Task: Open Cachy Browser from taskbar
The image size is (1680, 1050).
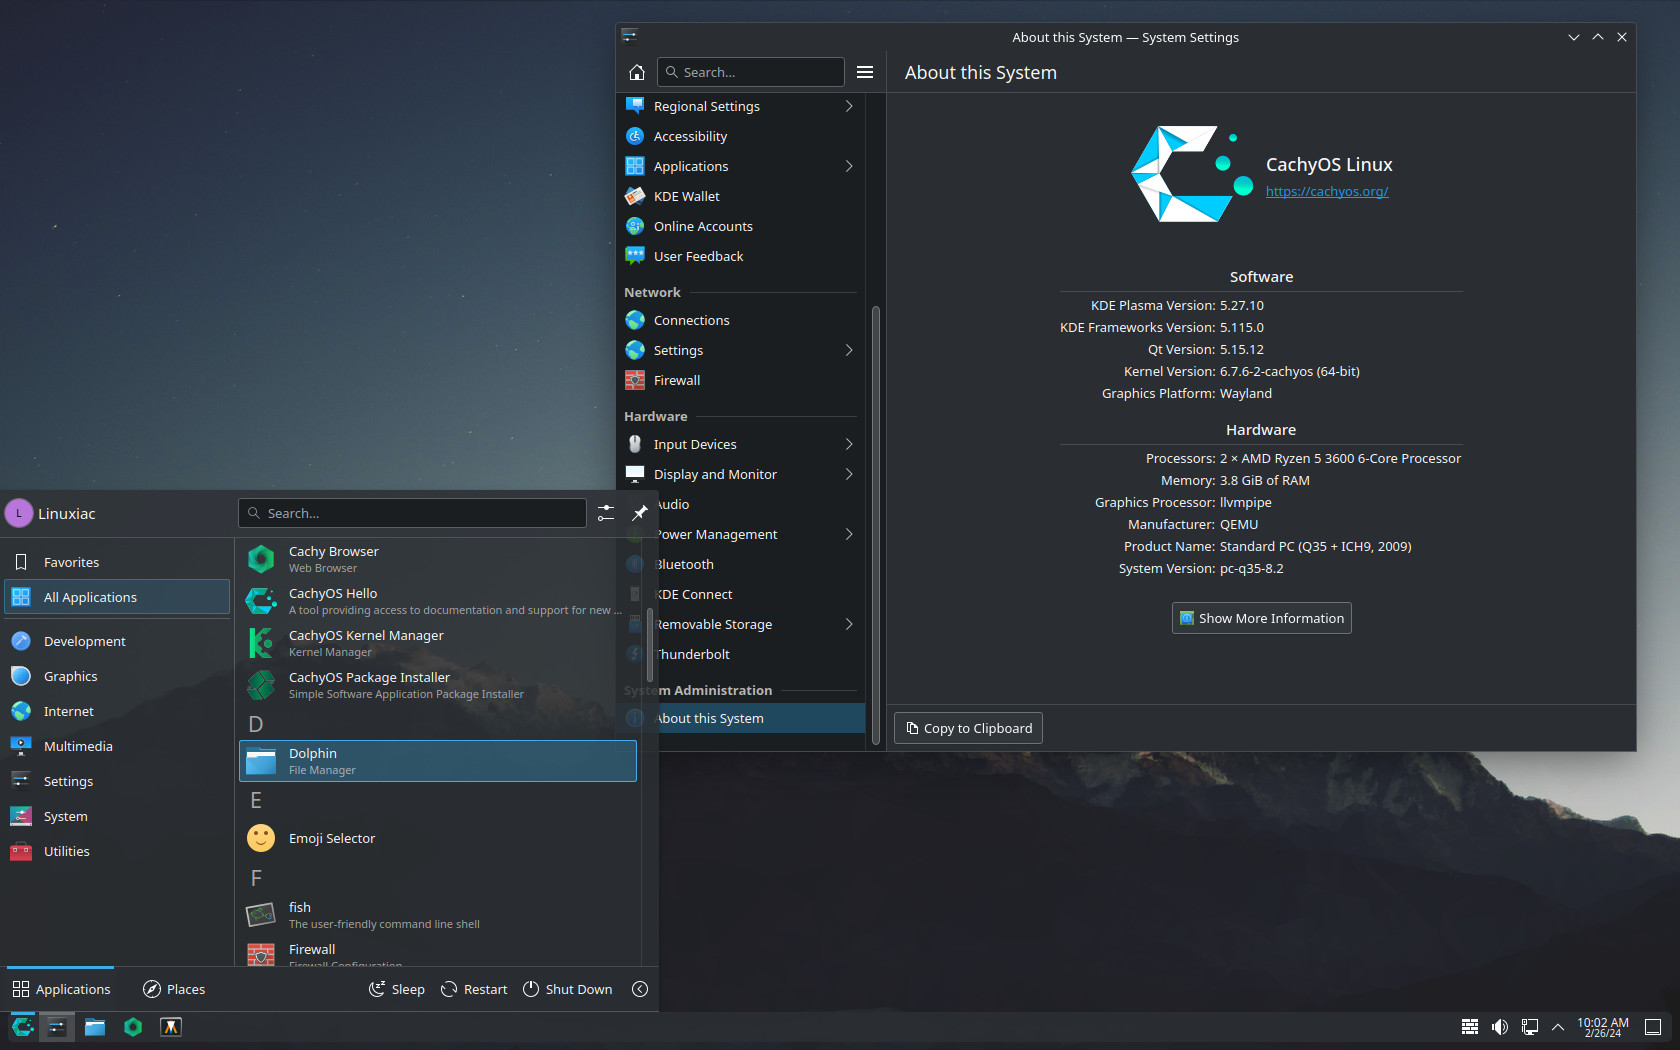Action: (x=133, y=1027)
